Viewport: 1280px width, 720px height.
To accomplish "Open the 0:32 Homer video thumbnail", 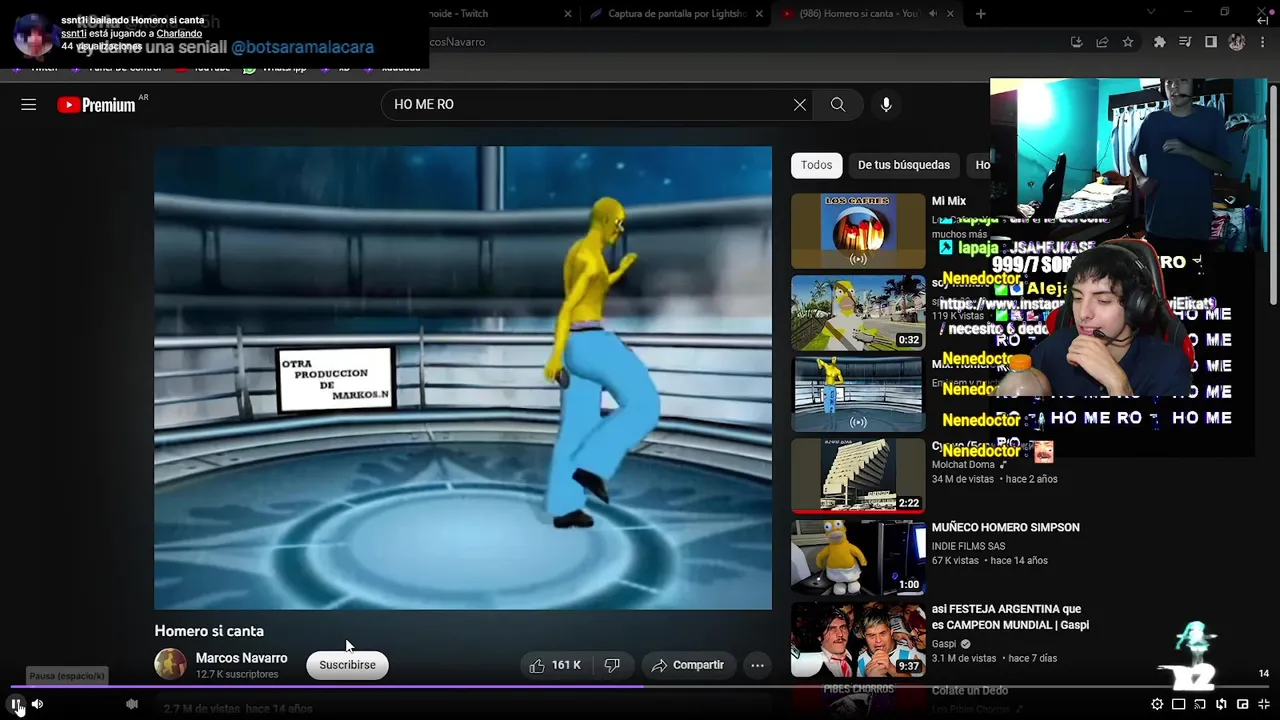I will (858, 313).
